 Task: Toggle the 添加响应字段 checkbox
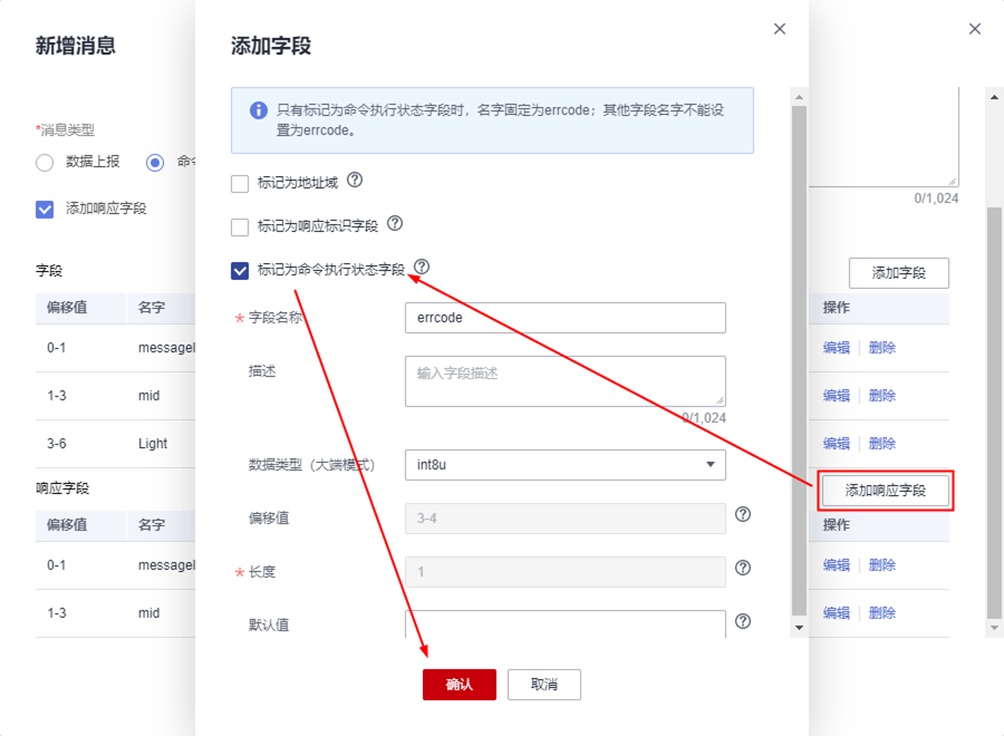click(x=44, y=209)
